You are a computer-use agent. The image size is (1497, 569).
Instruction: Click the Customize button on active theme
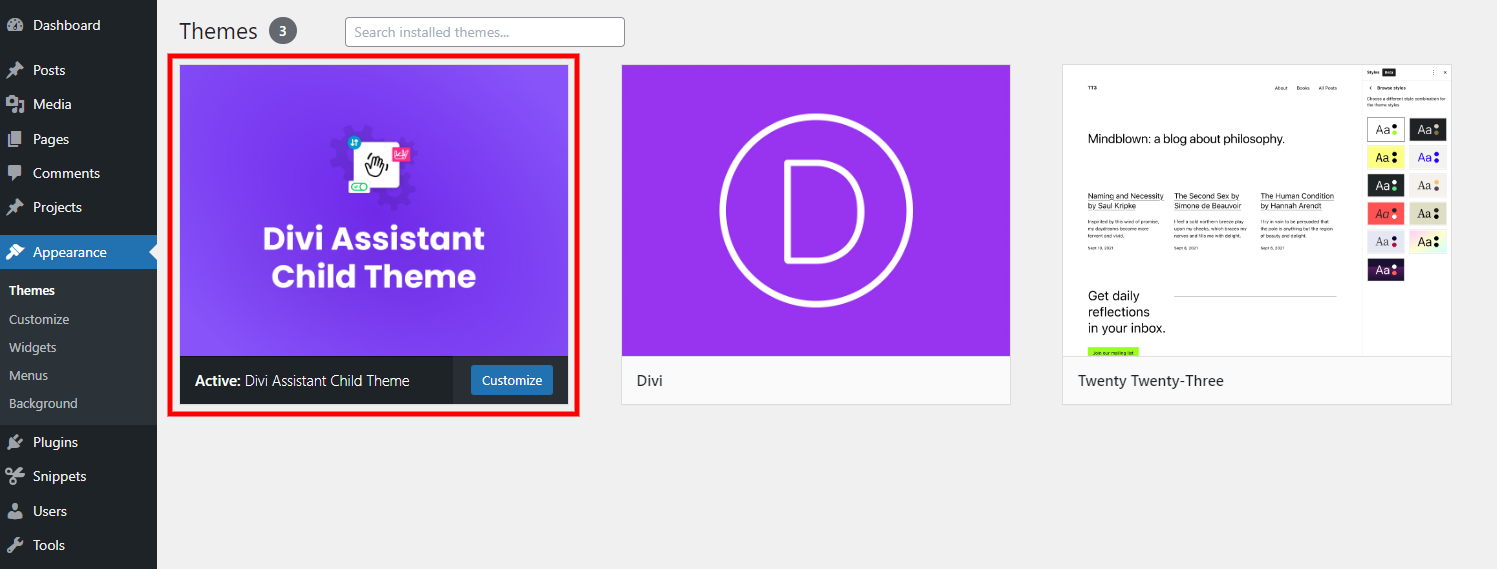click(x=512, y=380)
